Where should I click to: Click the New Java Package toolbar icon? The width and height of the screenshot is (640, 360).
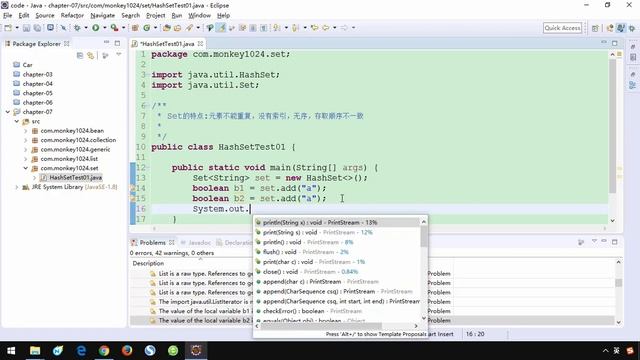[x=135, y=28]
